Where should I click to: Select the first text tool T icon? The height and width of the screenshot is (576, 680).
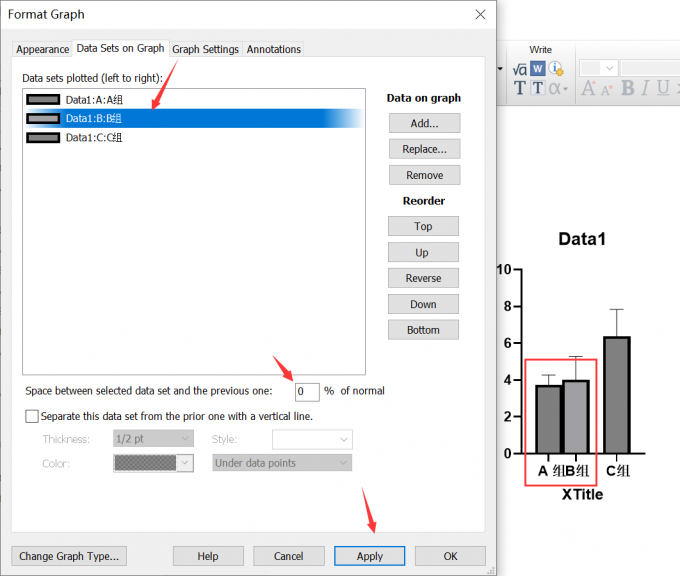520,88
